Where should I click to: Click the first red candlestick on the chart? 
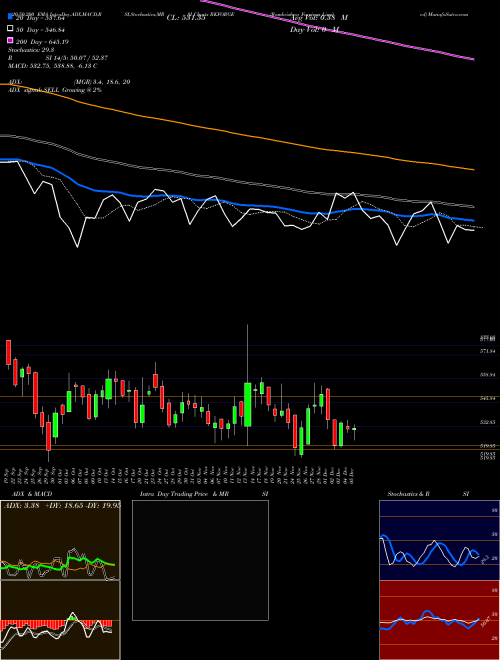8,353
